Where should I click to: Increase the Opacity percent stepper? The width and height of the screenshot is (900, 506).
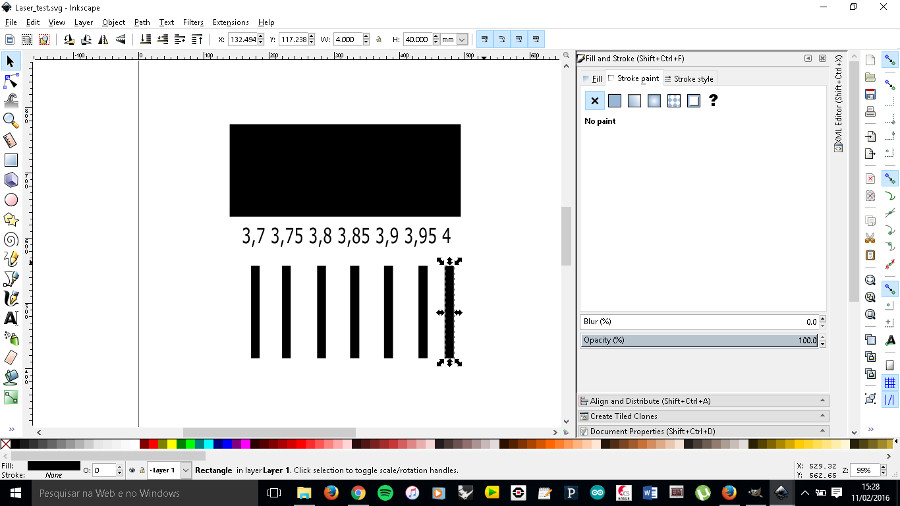tap(823, 337)
